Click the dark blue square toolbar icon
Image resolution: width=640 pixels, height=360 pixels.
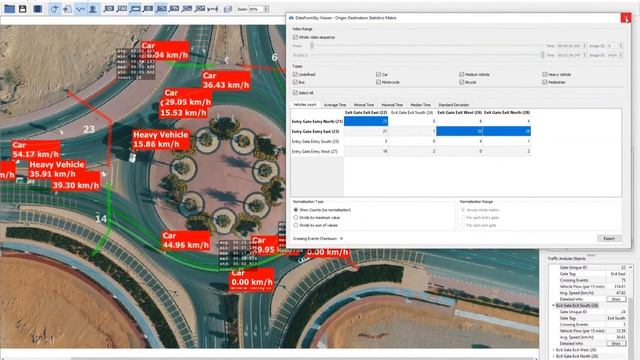pos(38,9)
